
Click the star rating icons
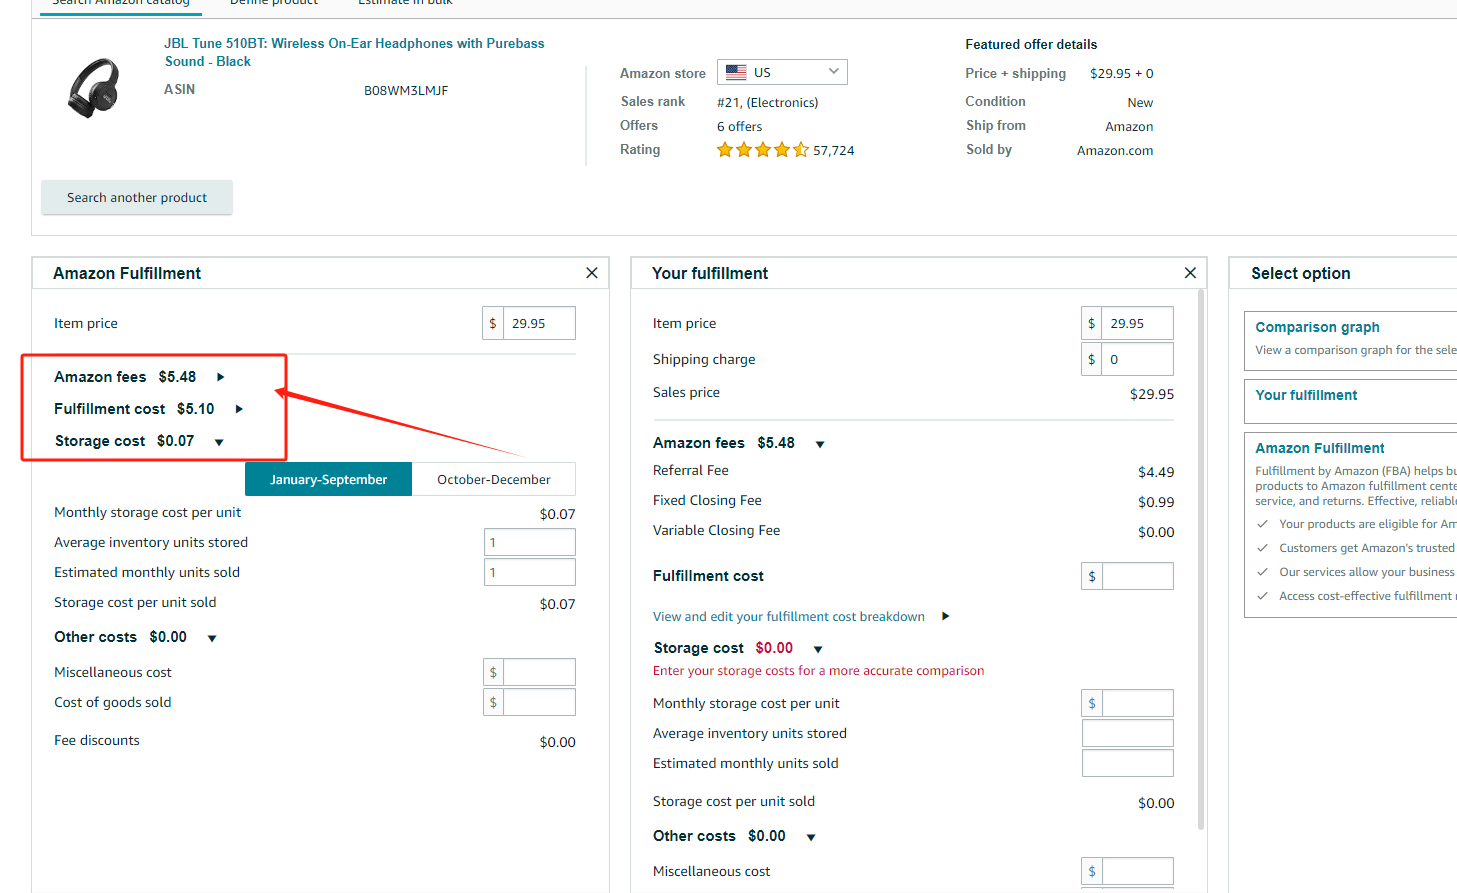tap(763, 150)
